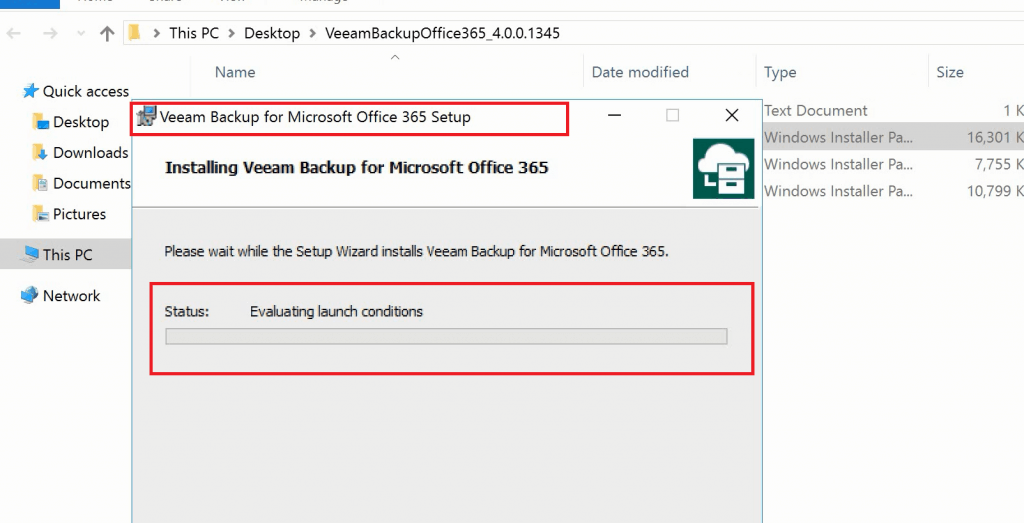The width and height of the screenshot is (1024, 523).
Task: Click the Network icon in the sidebar
Action: tap(30, 296)
